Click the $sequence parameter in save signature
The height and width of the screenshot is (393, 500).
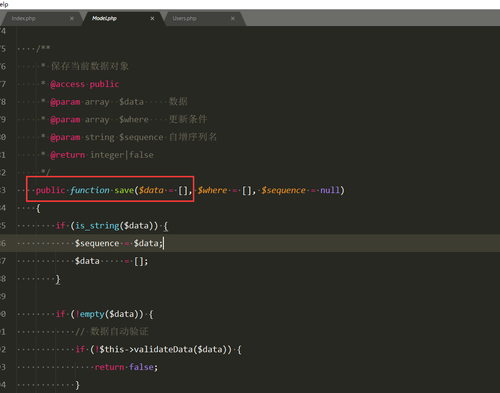pyautogui.click(x=283, y=190)
